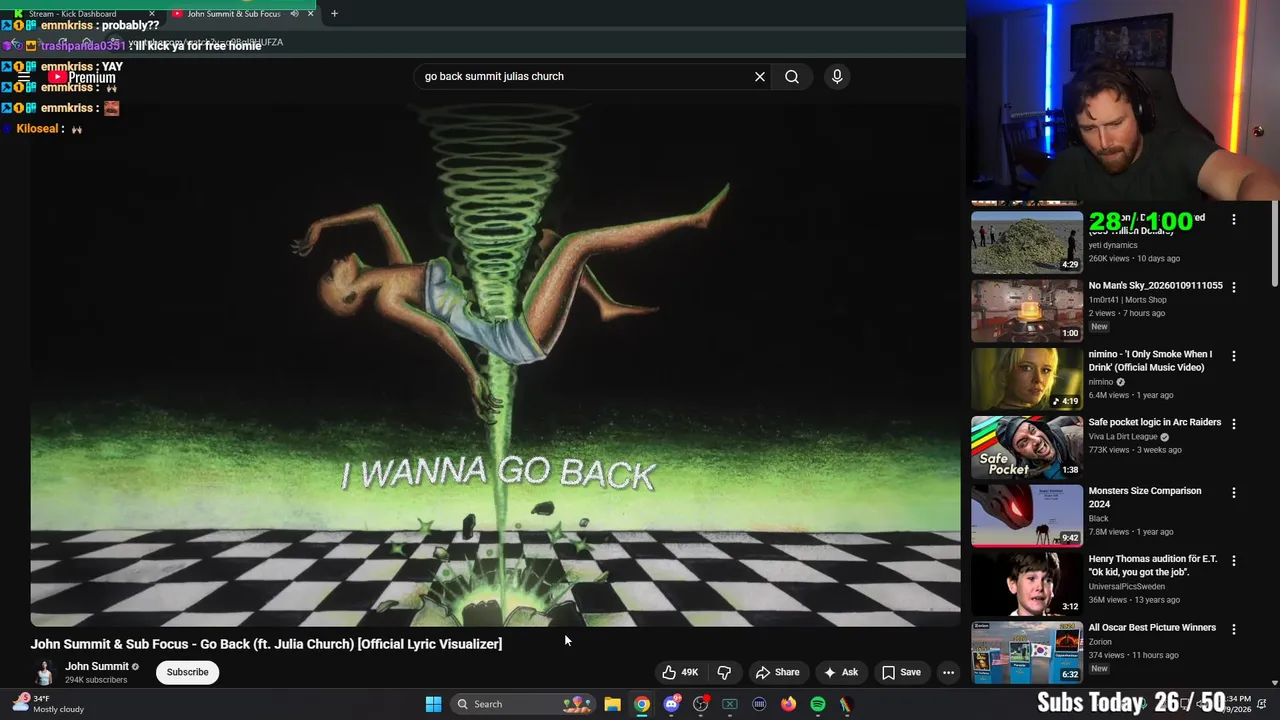Open Google Chrome from the taskbar
The image size is (1280, 720).
click(642, 704)
